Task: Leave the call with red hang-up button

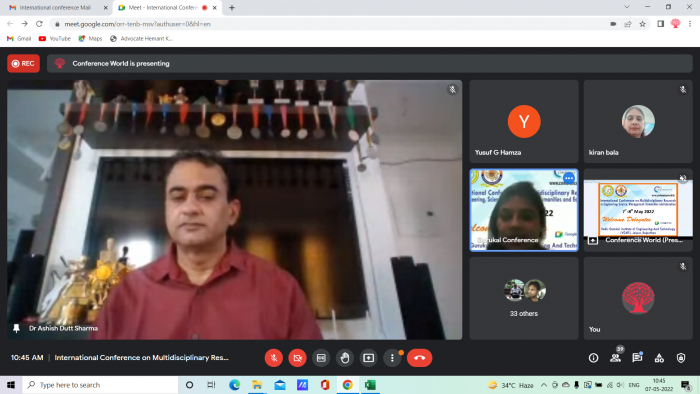Action: 419,358
